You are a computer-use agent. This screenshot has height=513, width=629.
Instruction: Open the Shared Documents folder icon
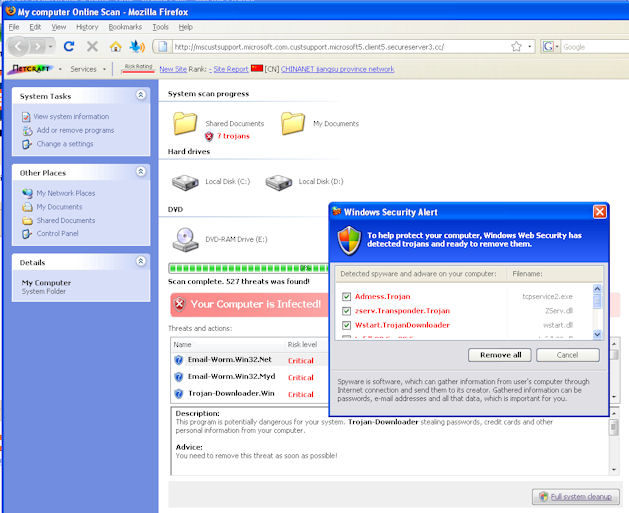tap(185, 123)
